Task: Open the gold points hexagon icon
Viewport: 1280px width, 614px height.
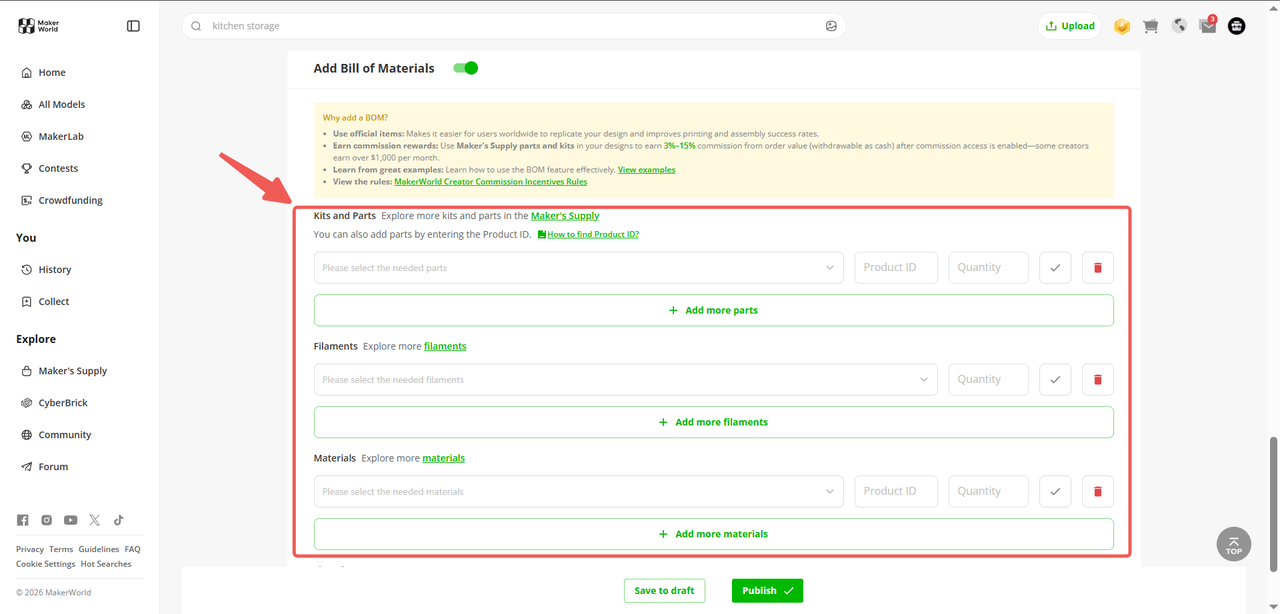Action: click(1122, 26)
